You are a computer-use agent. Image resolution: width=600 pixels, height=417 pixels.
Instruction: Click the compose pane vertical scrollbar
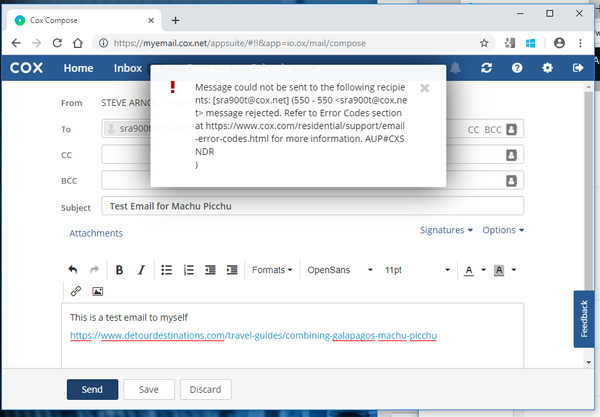589,191
